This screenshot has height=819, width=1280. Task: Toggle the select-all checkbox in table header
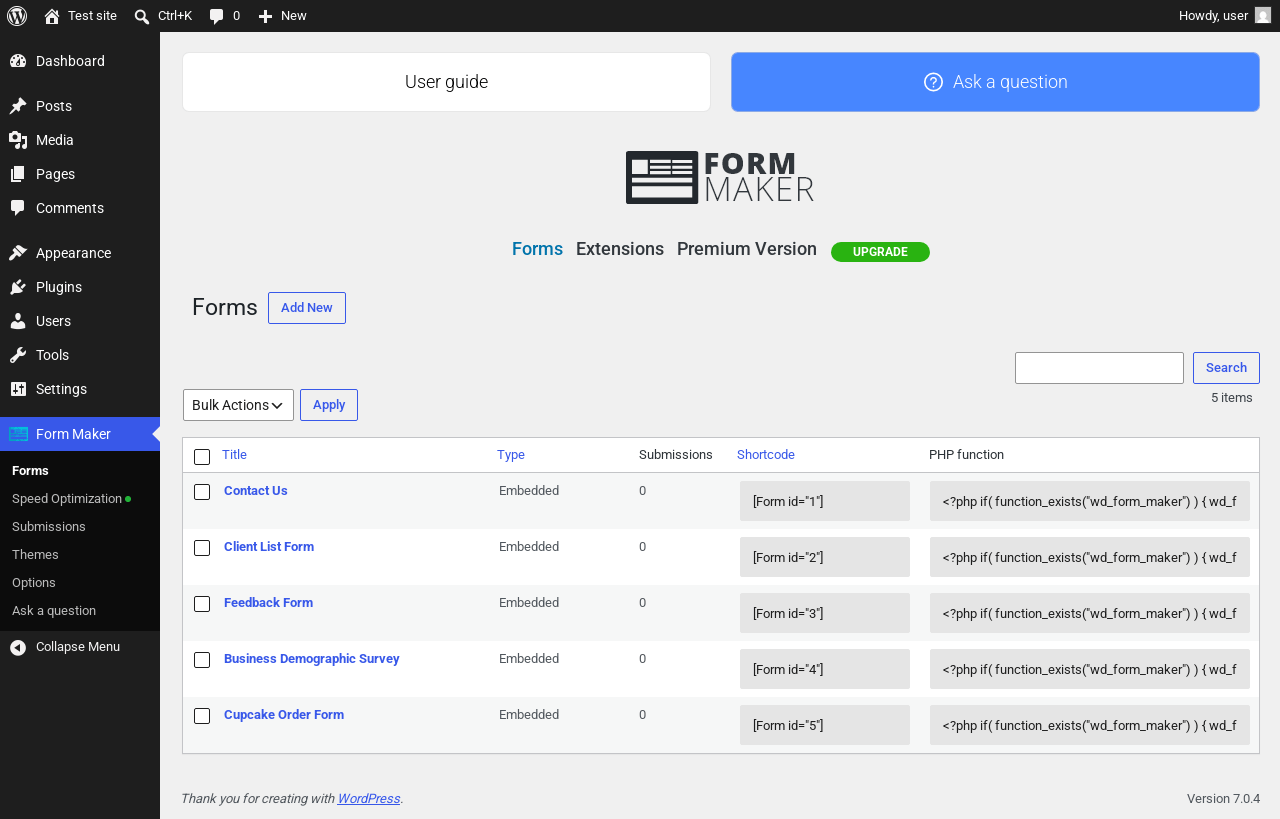click(x=202, y=457)
